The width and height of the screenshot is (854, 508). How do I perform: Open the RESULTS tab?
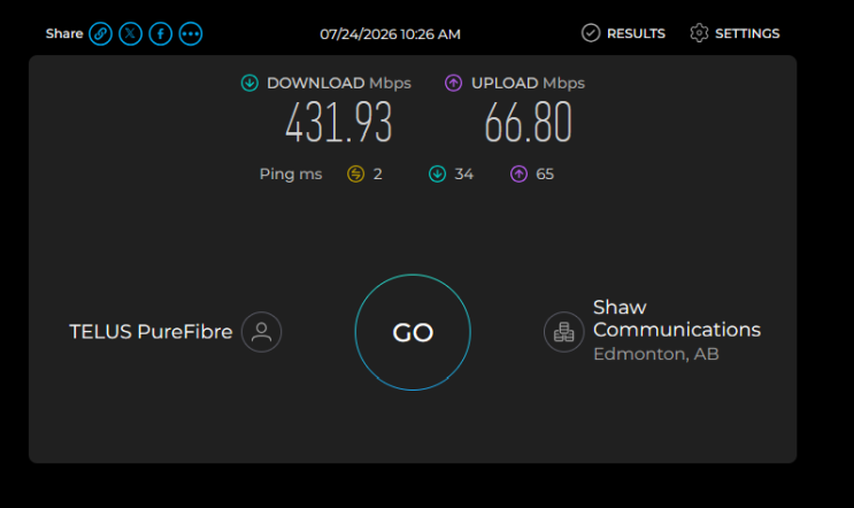(624, 33)
